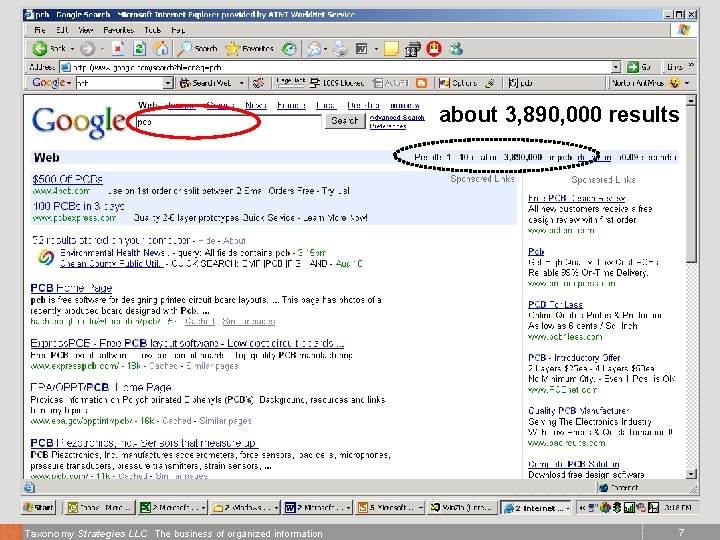Open the Google toolbar search box dropdown
Screen dimensions: 720x540
(168, 83)
